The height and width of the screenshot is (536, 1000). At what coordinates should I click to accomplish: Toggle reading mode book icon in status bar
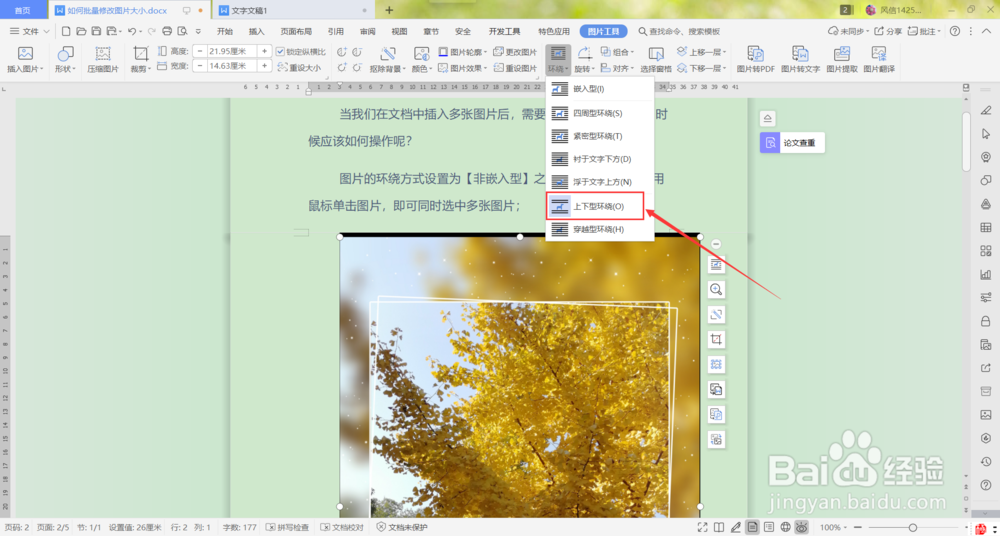(x=719, y=527)
